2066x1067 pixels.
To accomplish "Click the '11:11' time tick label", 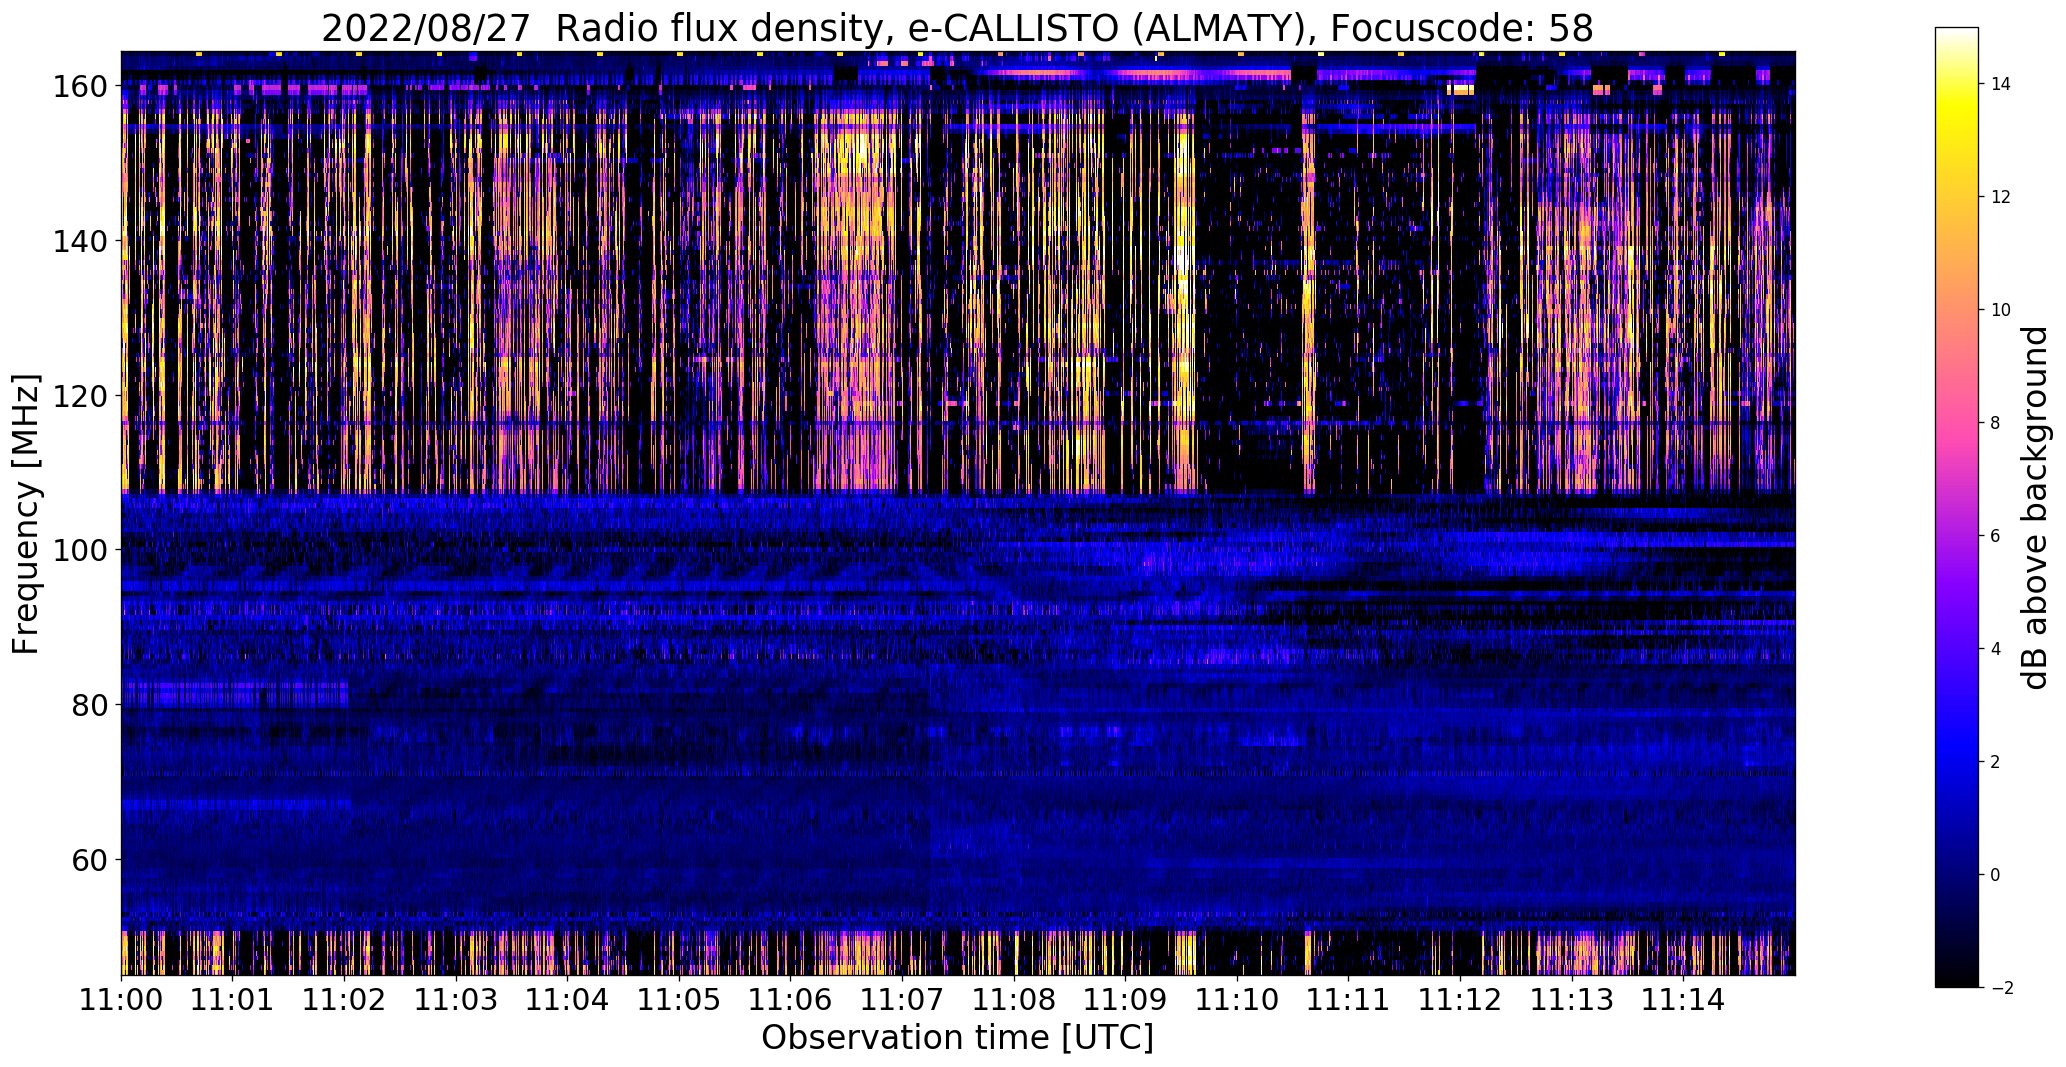I will pos(1348,998).
